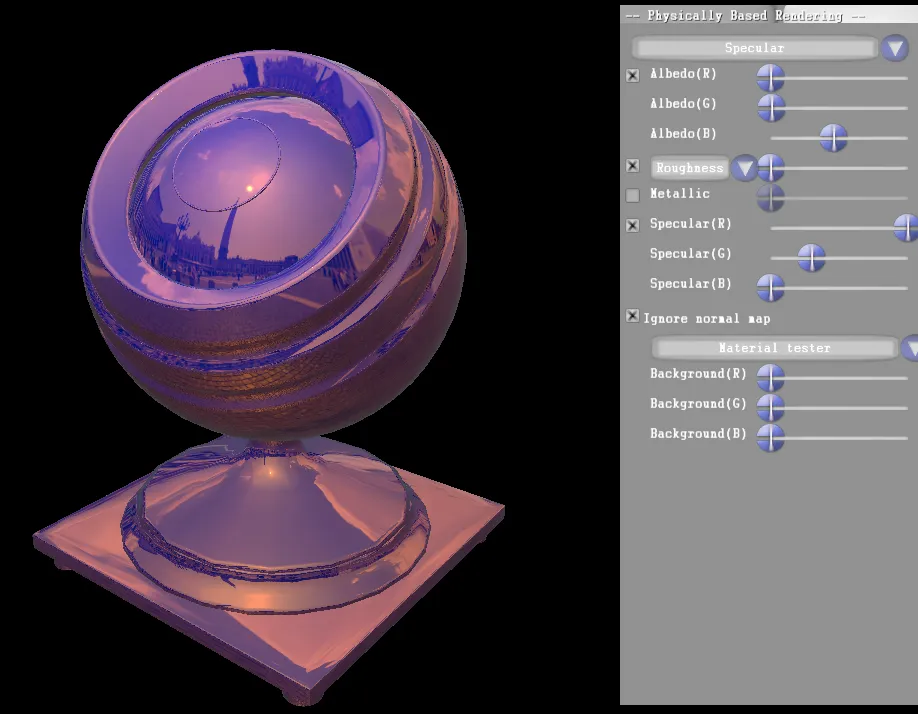Click the Background(B) slider handle

(x=770, y=438)
